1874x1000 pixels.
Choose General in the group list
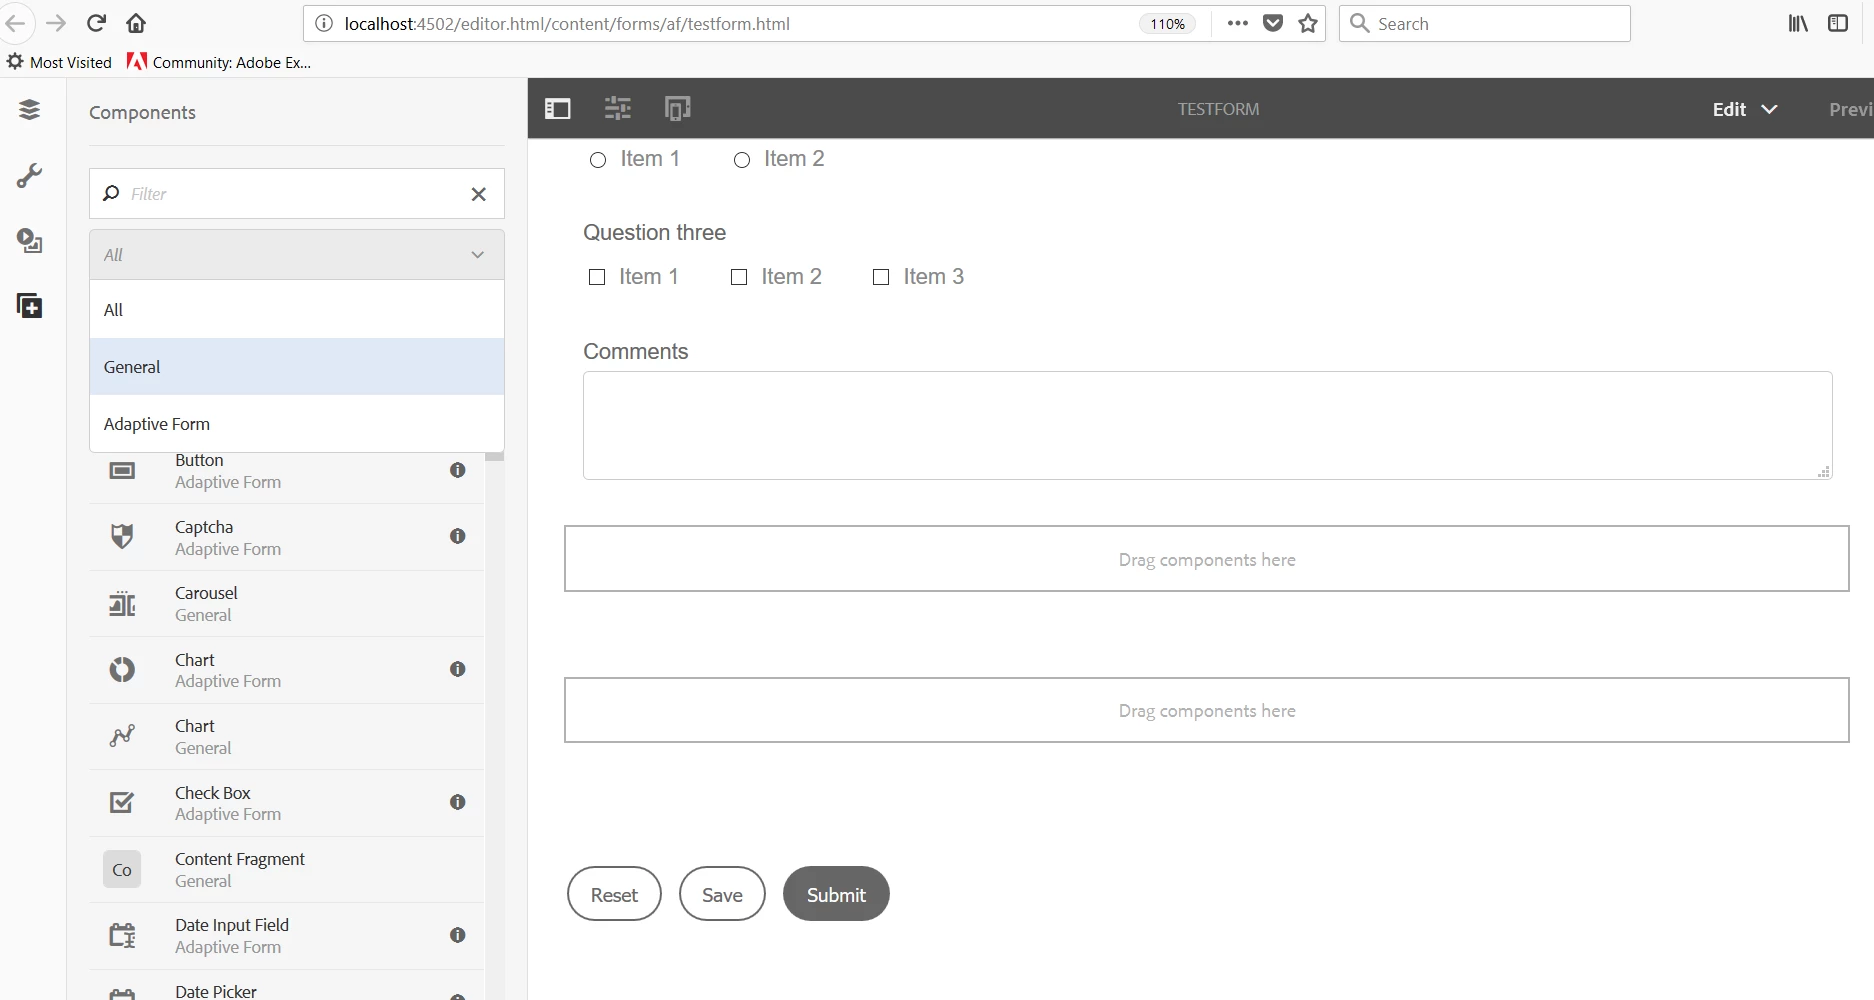tap(297, 367)
